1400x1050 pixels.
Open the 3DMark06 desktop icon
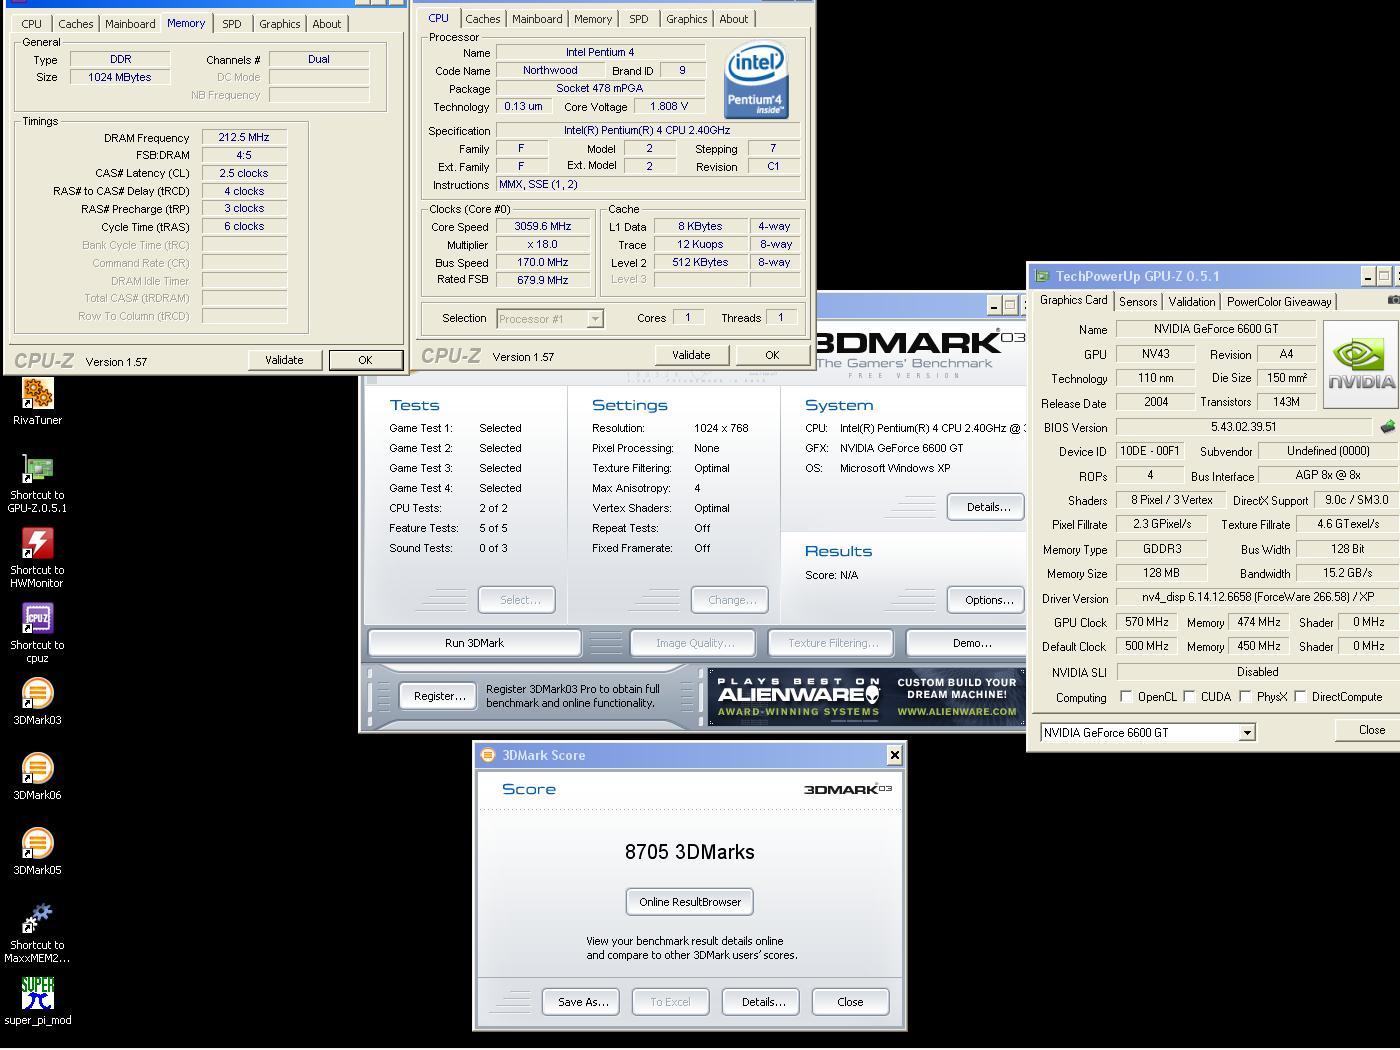click(x=37, y=769)
